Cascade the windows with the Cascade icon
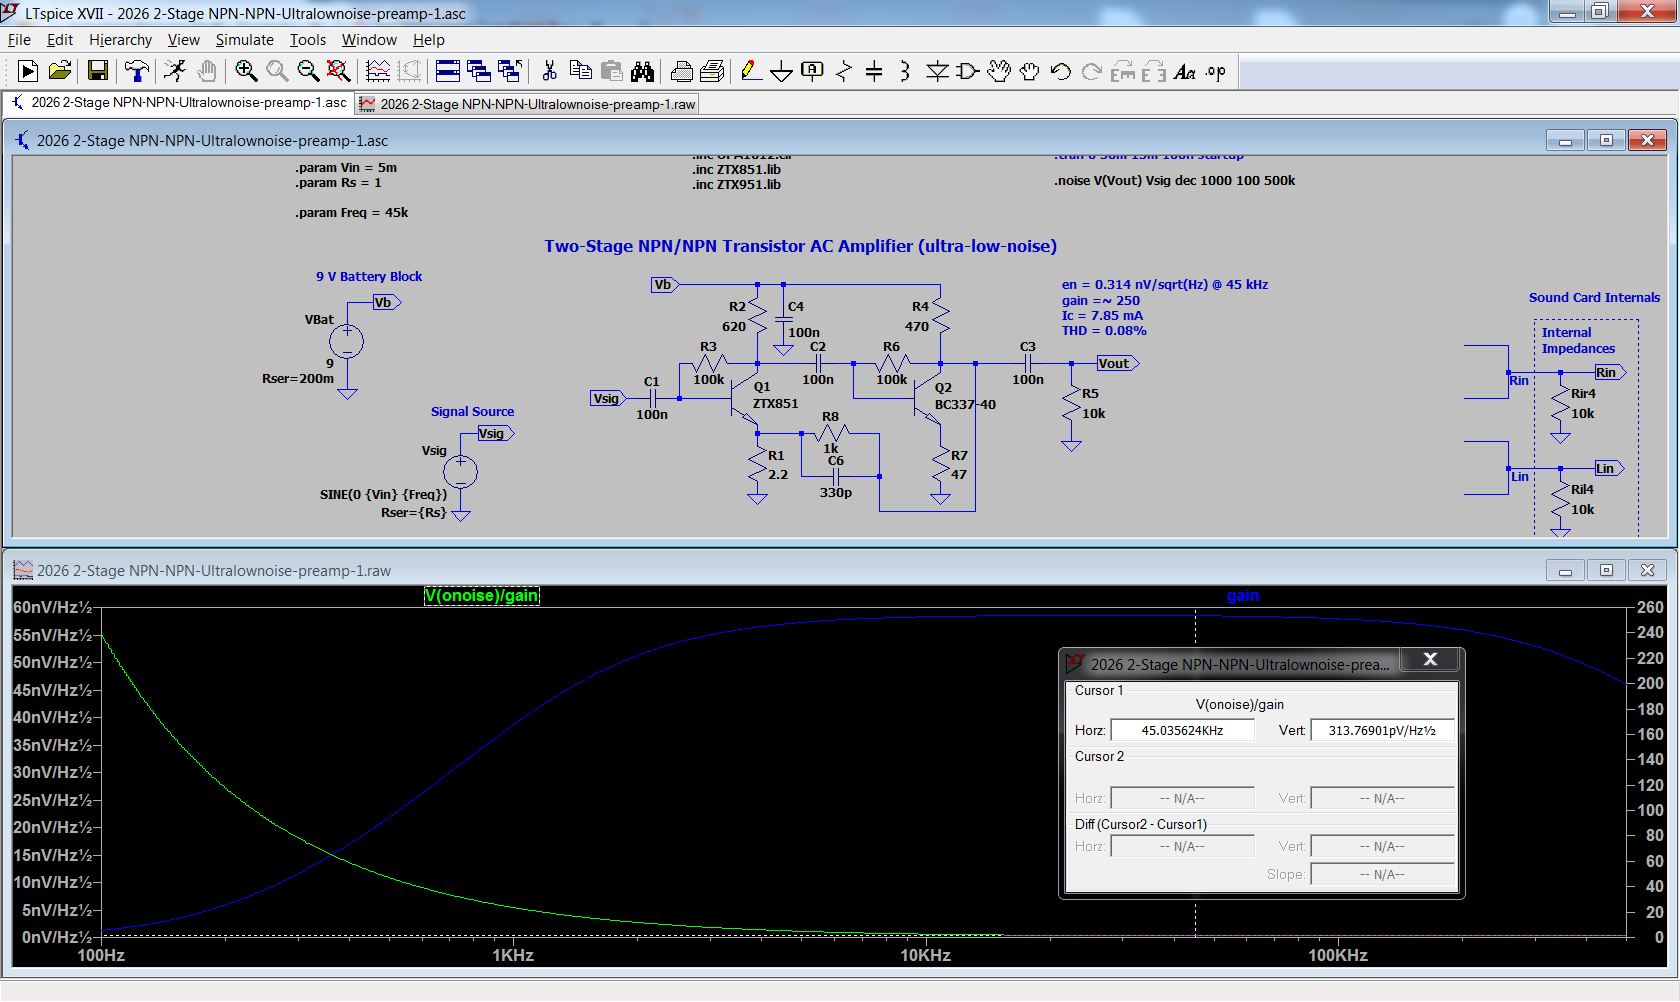 479,71
